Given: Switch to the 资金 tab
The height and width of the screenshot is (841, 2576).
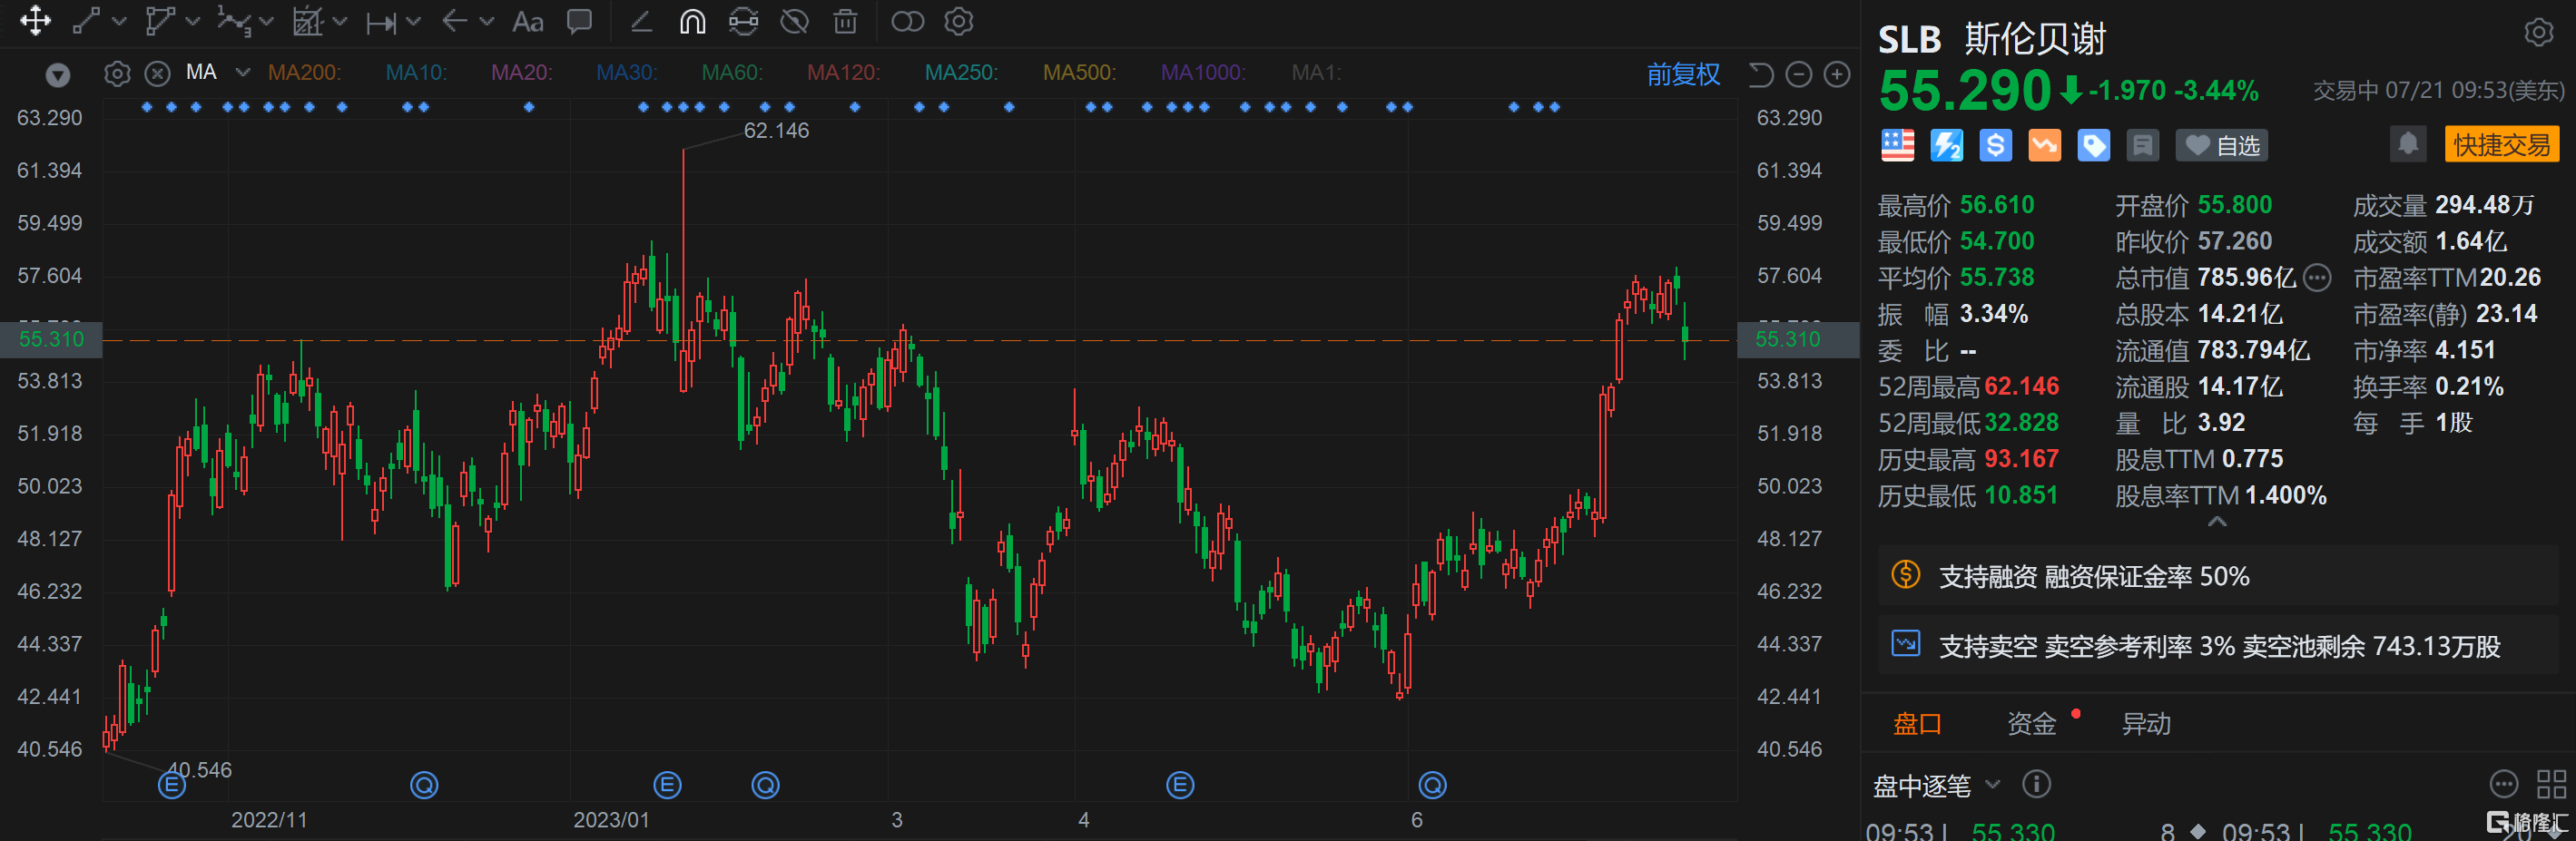Looking at the screenshot, I should click(2031, 723).
